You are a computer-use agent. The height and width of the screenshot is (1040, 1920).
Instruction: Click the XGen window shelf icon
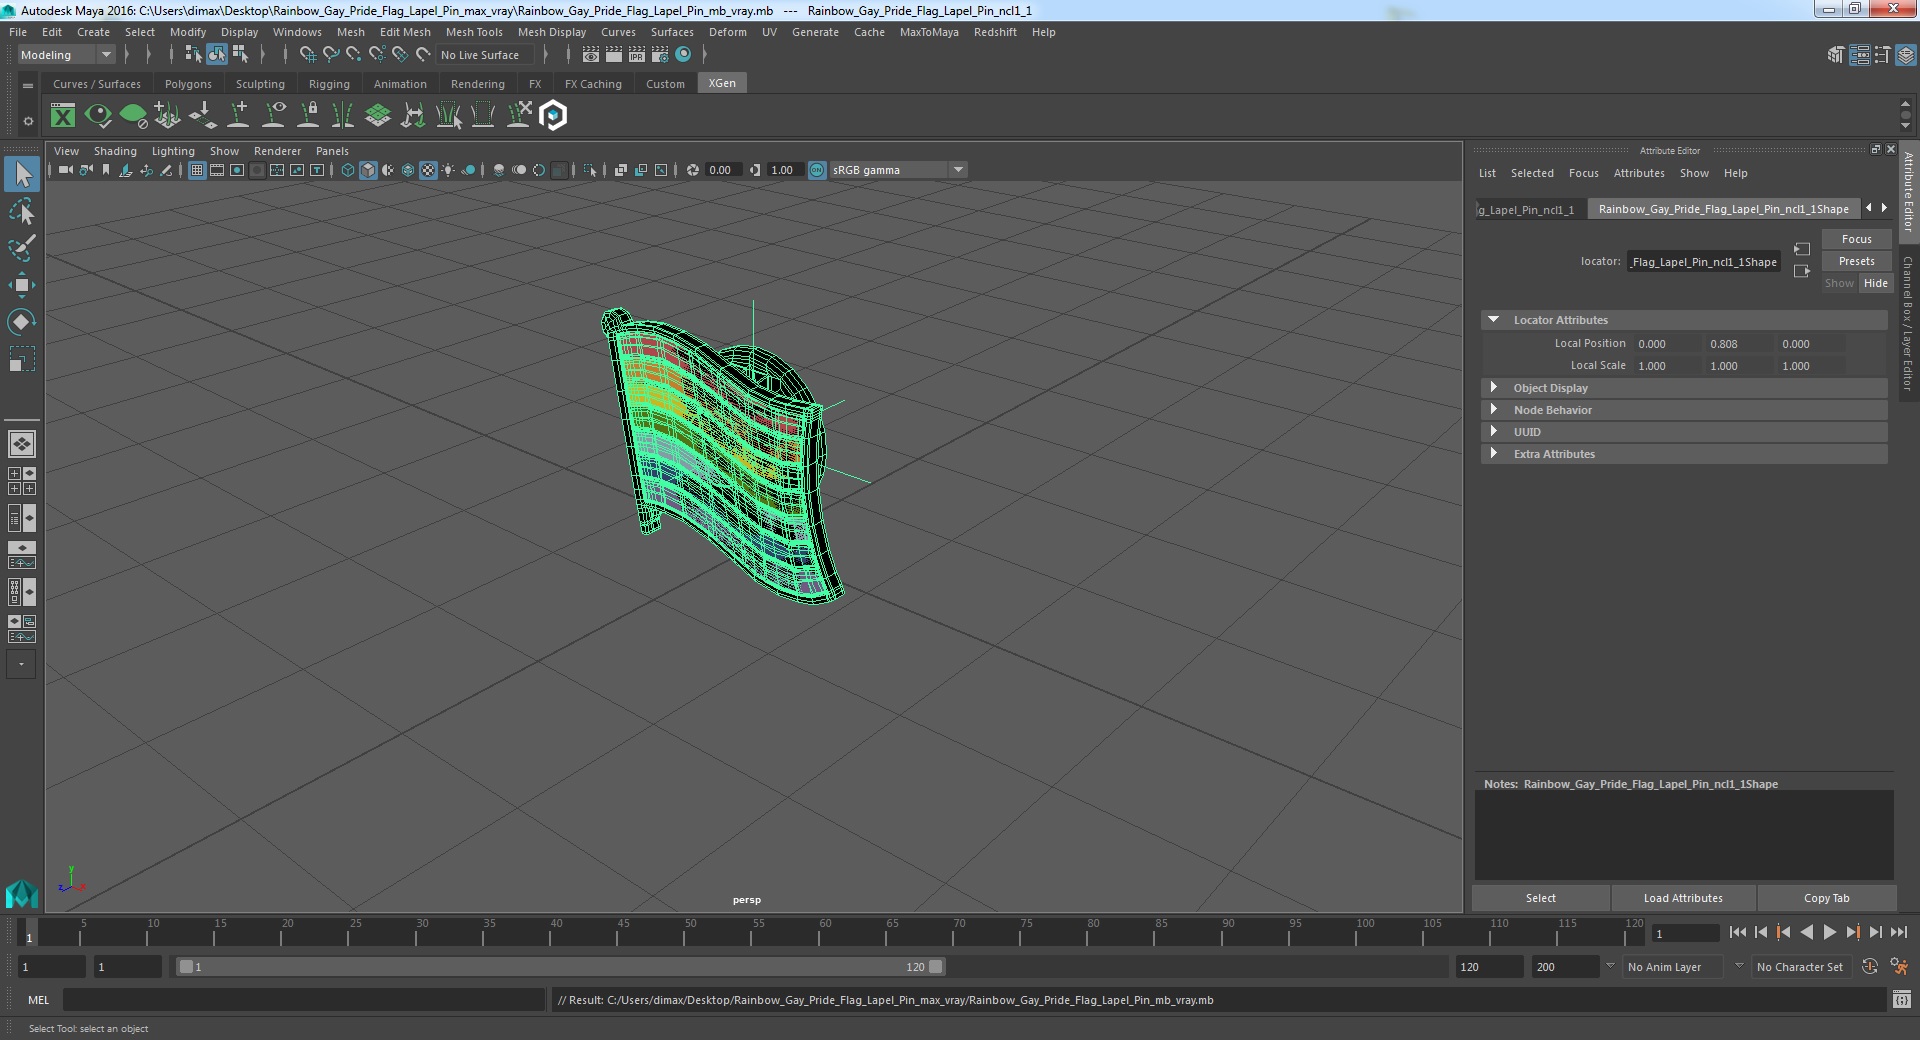point(63,116)
